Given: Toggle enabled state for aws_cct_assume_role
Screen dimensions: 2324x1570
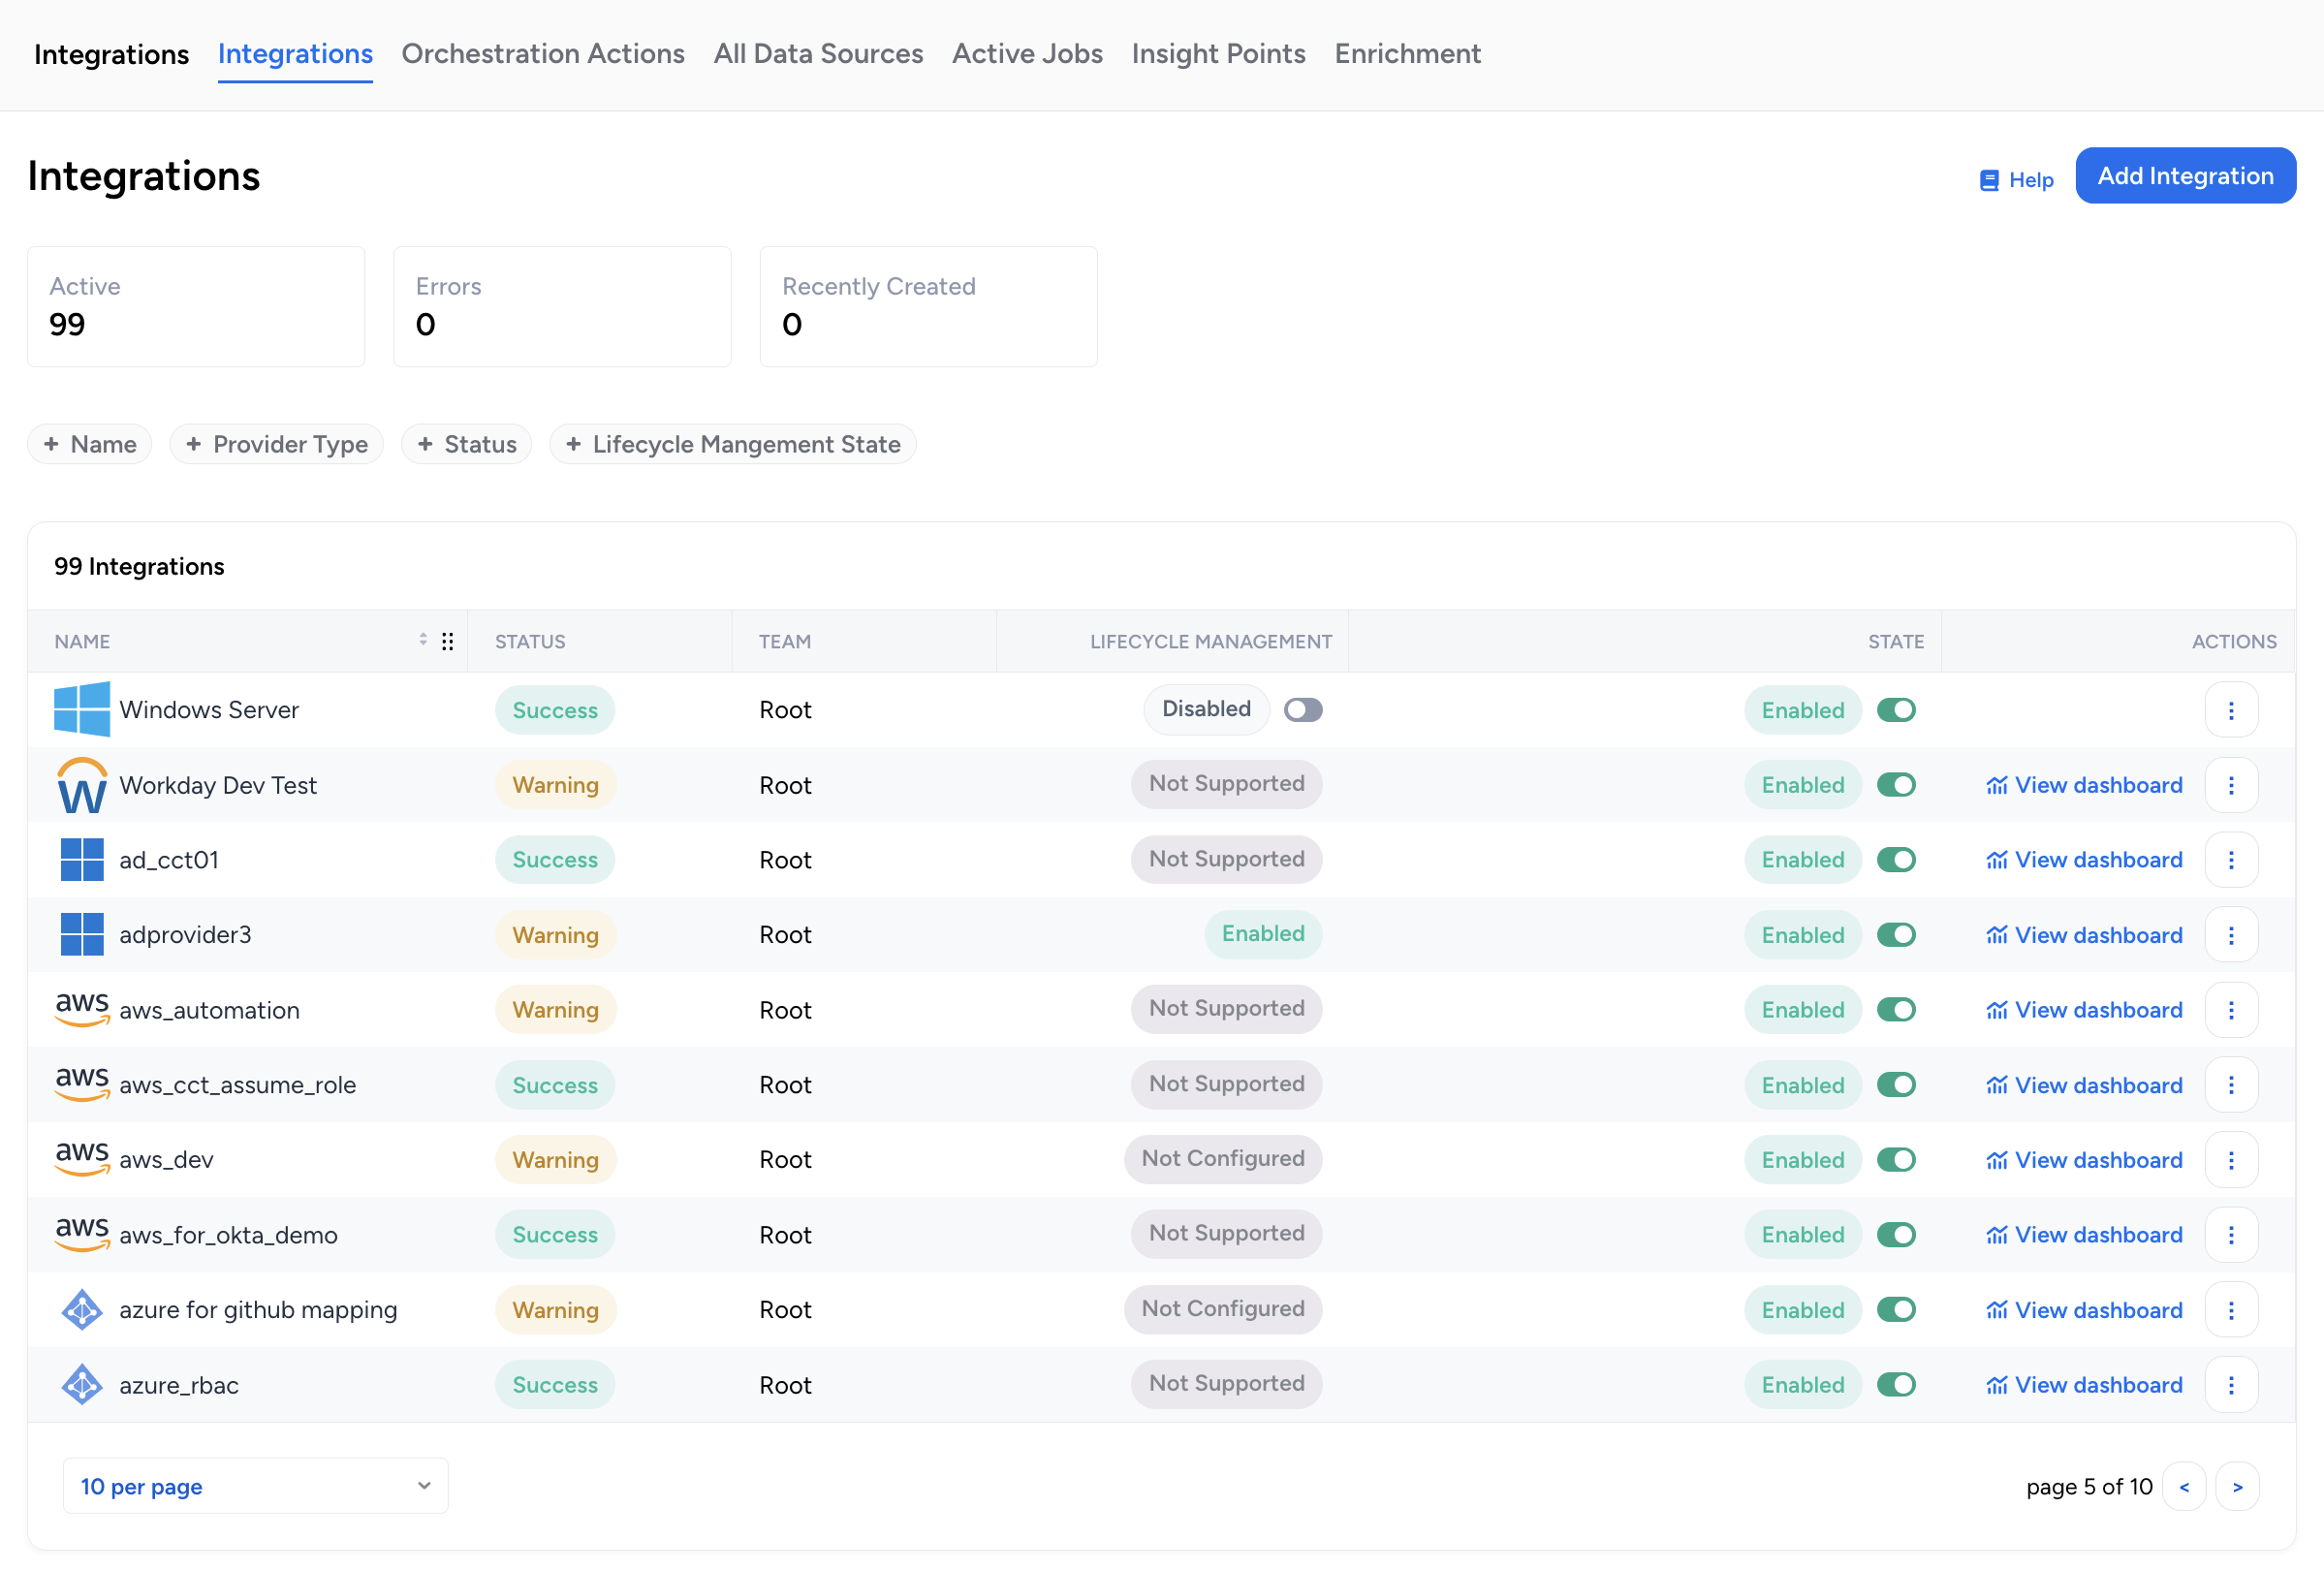Looking at the screenshot, I should [1896, 1085].
